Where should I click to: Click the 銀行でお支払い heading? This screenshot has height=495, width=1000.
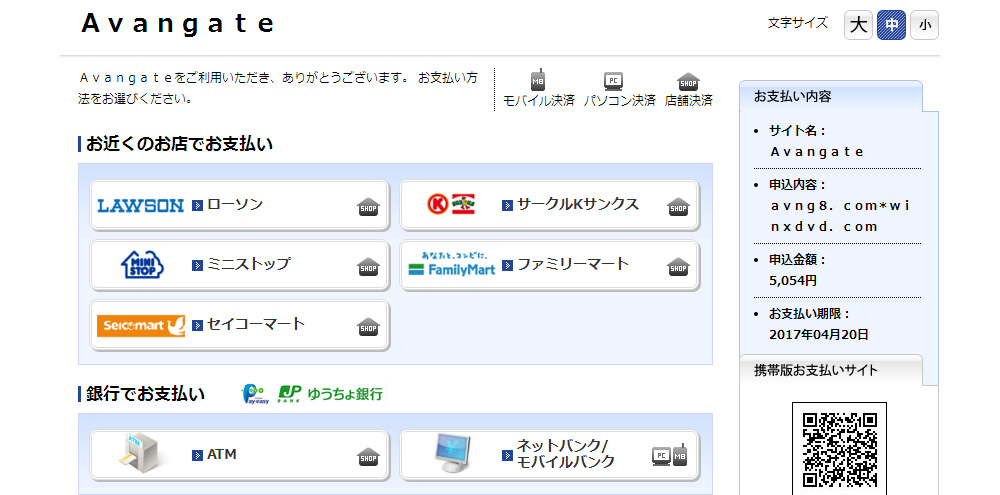pos(145,394)
